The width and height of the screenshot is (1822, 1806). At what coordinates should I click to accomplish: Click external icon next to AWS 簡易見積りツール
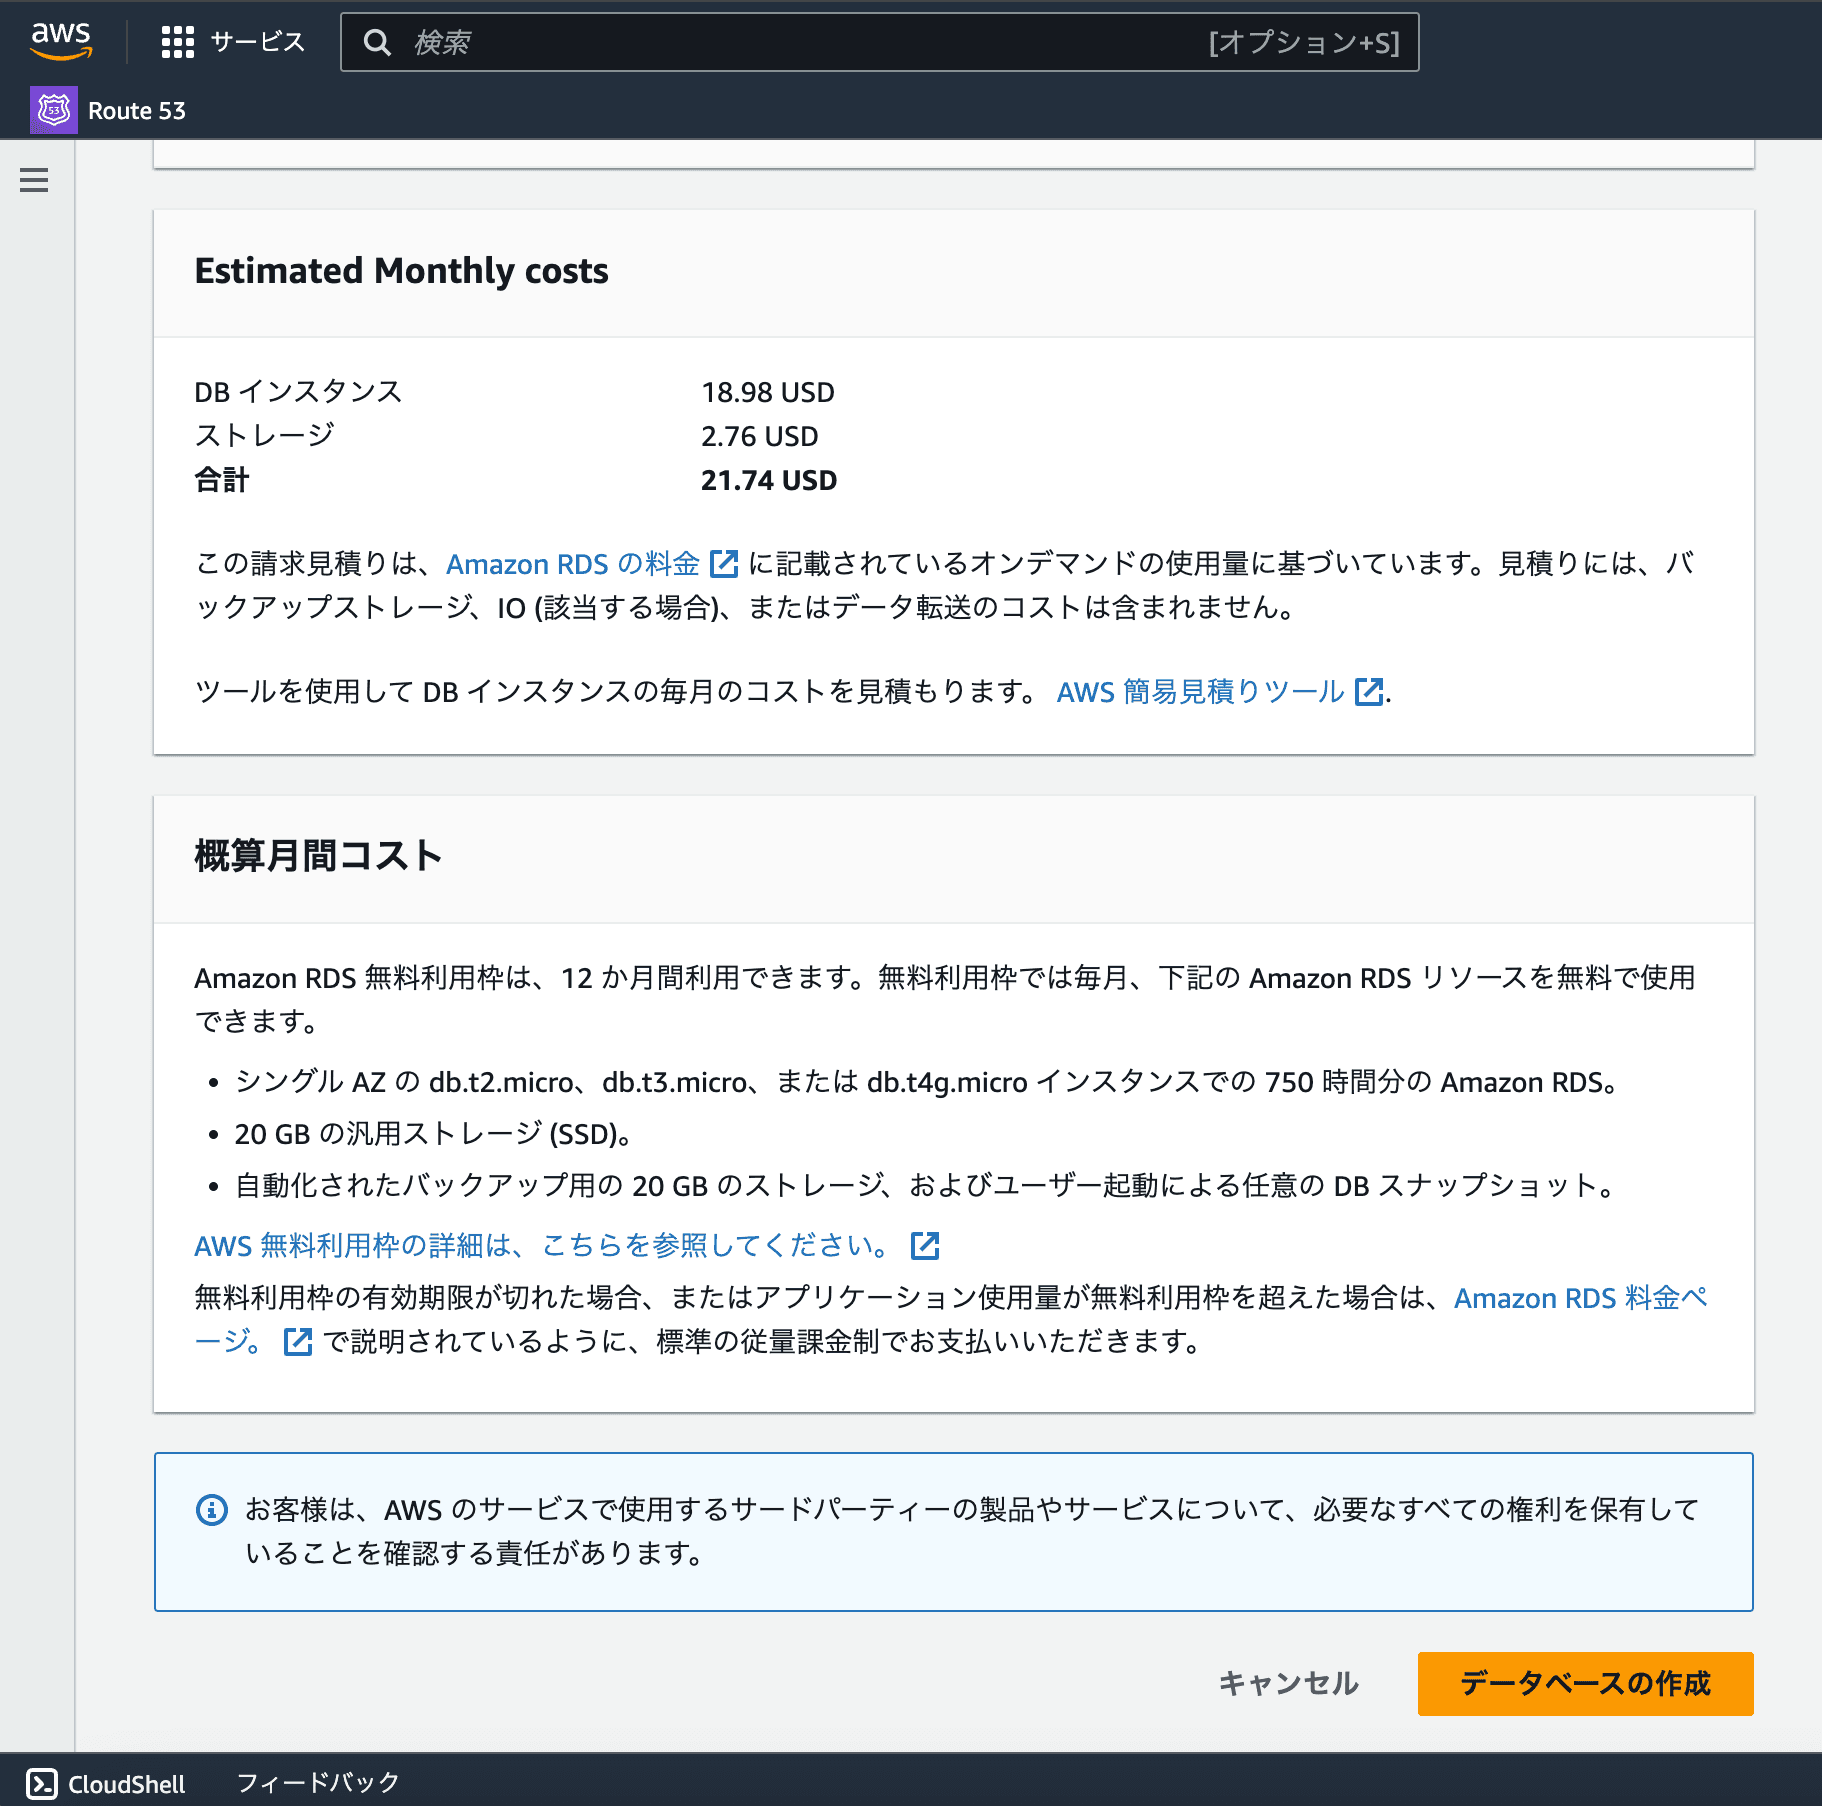[1369, 691]
